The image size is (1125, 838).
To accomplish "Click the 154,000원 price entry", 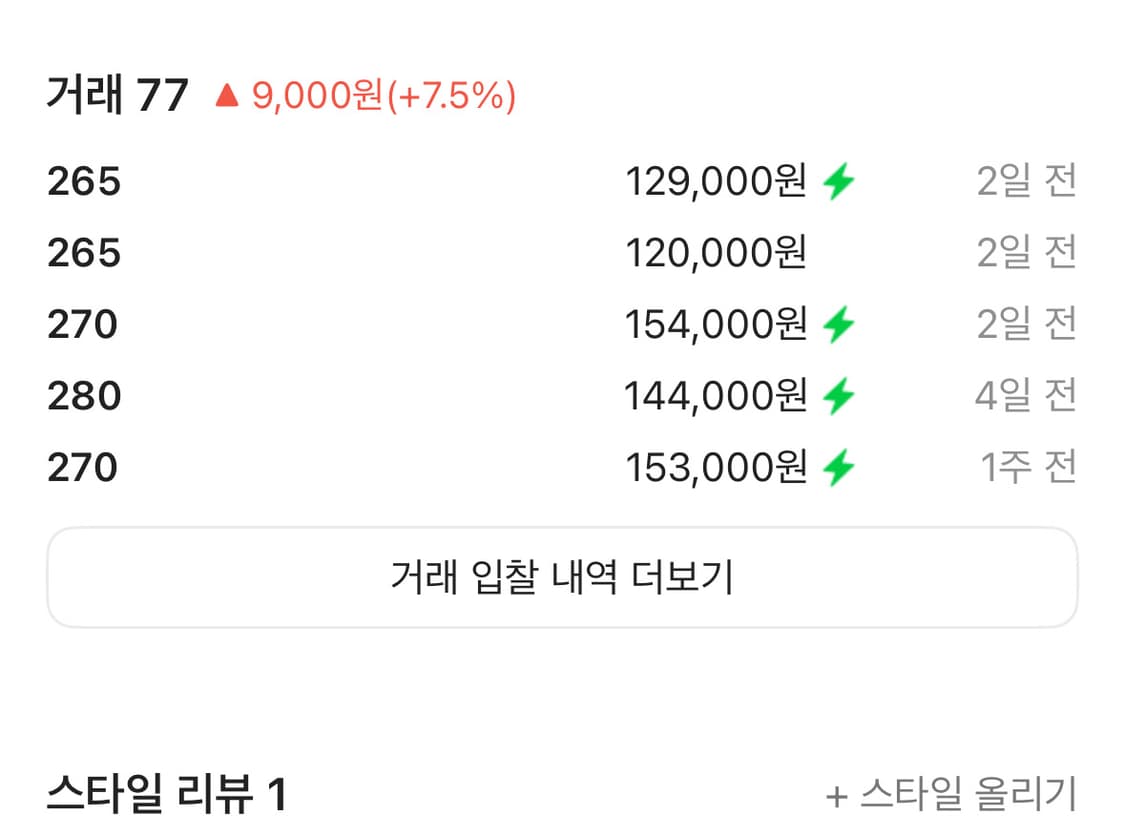I will click(x=718, y=323).
